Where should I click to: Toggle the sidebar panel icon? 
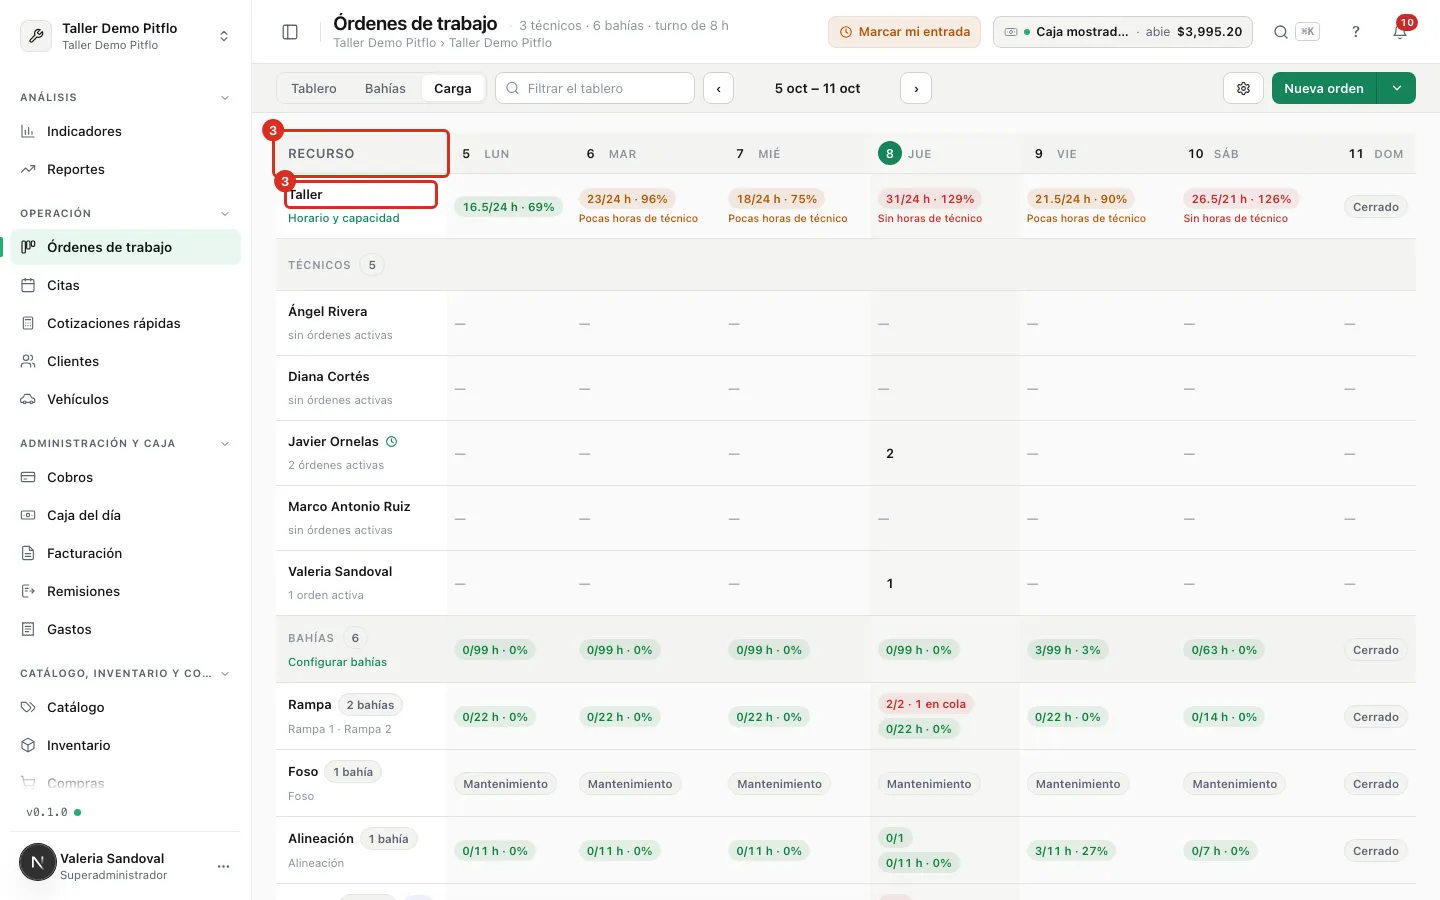point(290,32)
